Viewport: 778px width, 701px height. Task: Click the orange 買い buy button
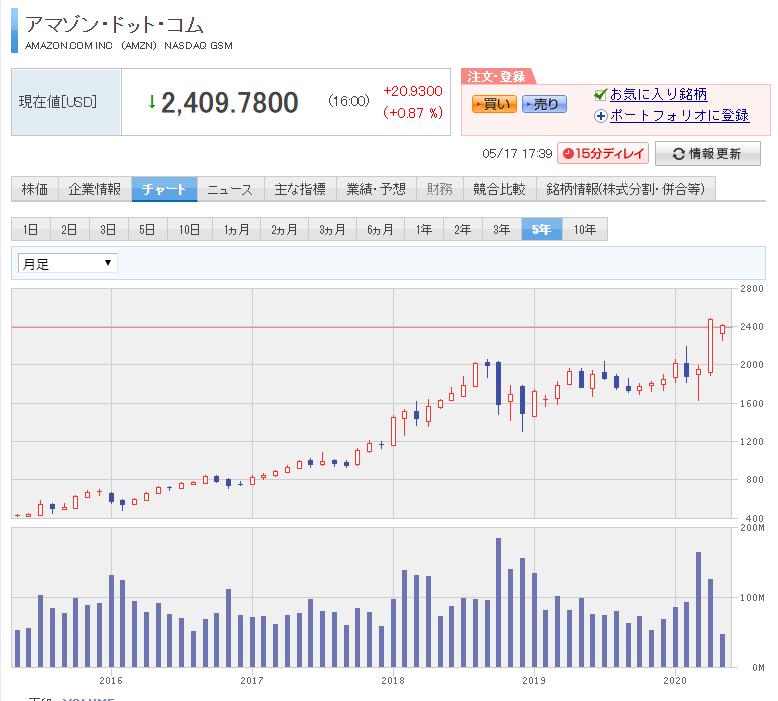494,104
